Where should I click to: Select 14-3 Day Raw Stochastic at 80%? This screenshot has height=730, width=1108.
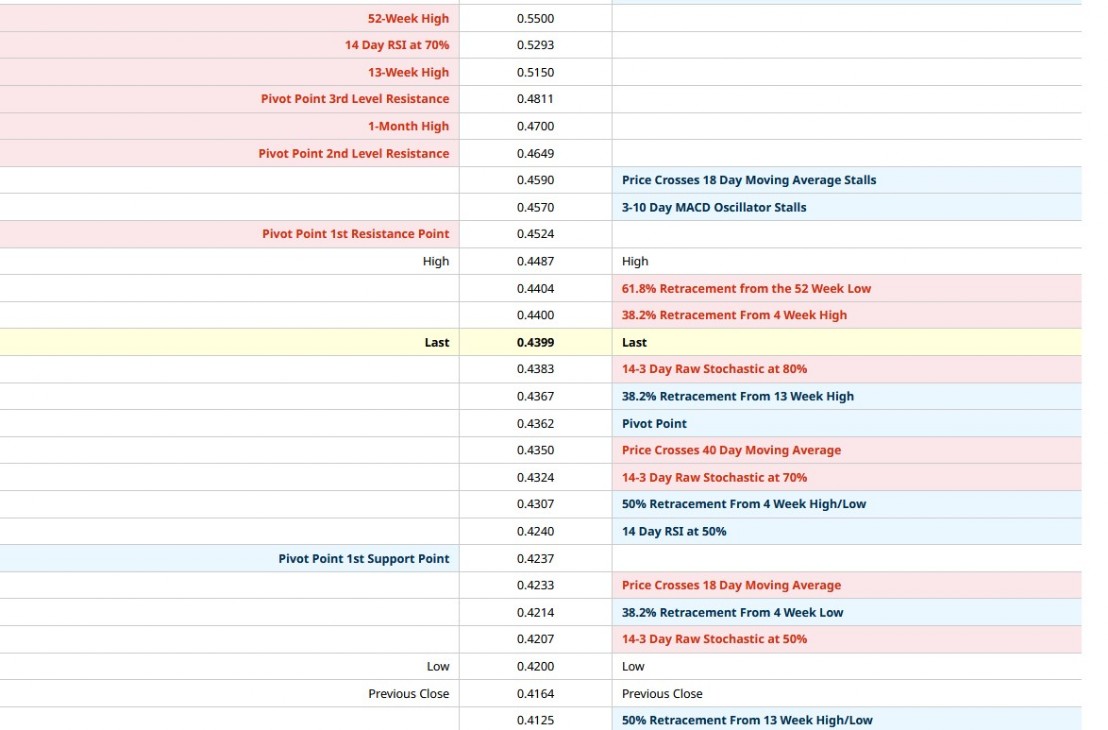click(x=714, y=369)
